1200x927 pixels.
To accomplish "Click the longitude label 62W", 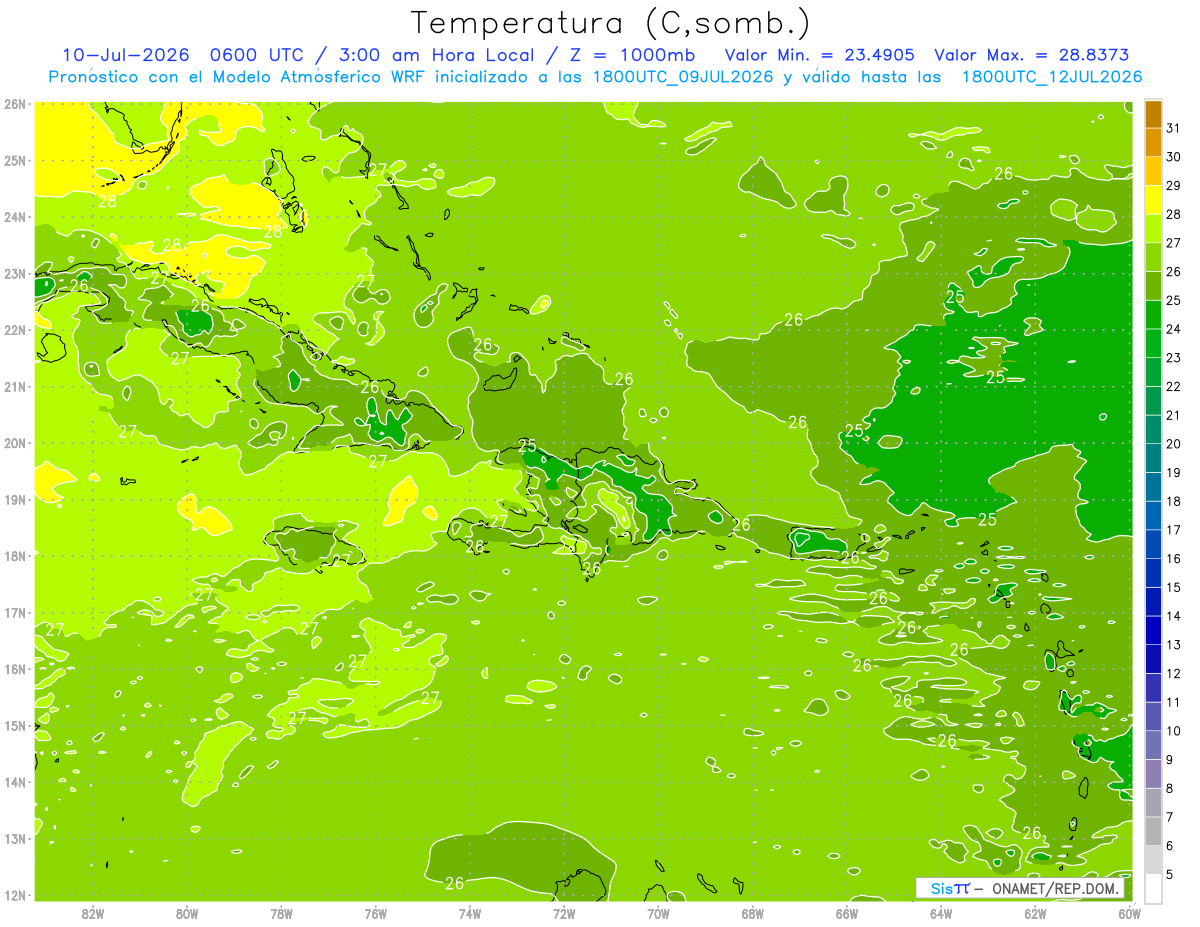I will tap(1035, 913).
